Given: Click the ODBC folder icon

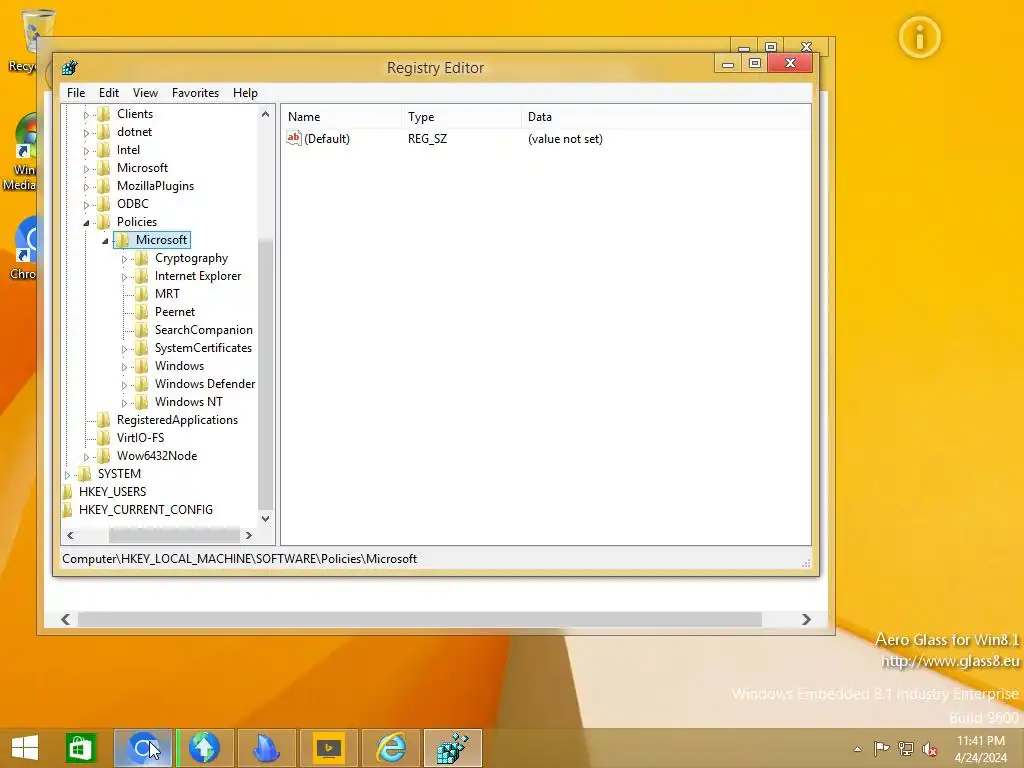Looking at the screenshot, I should (x=103, y=204).
